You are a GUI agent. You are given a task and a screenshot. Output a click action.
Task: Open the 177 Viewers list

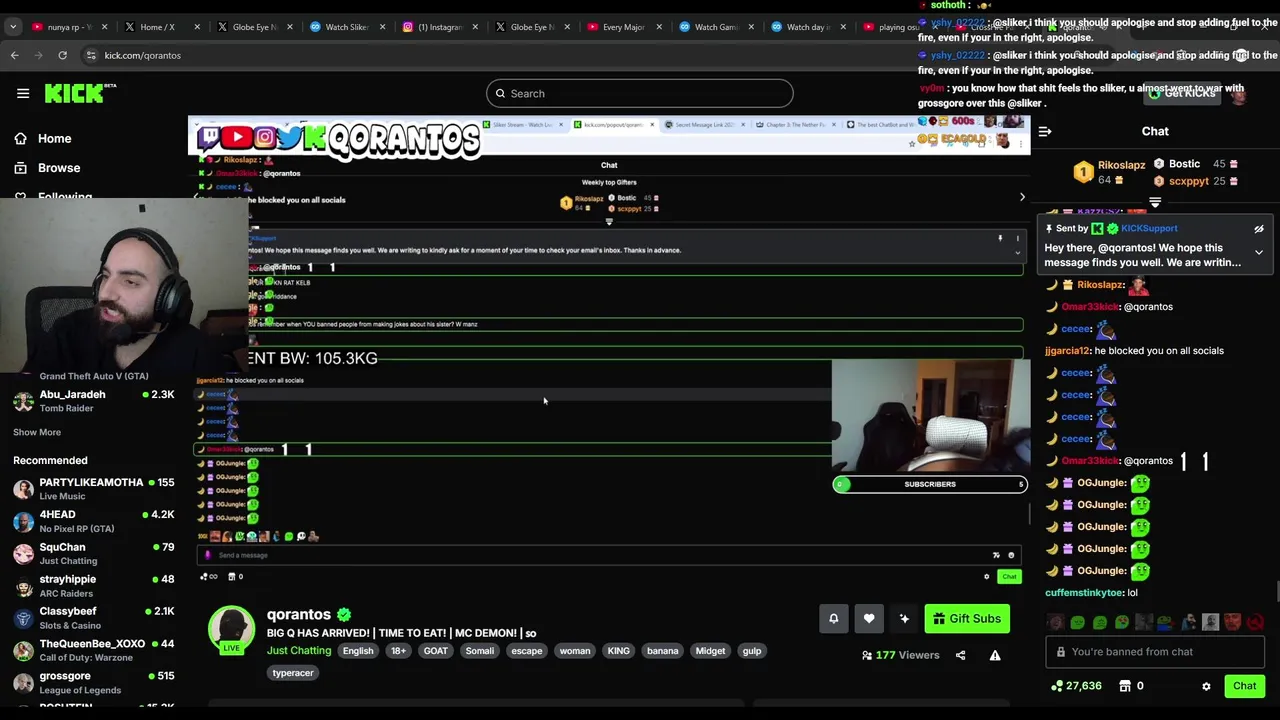[x=900, y=655]
